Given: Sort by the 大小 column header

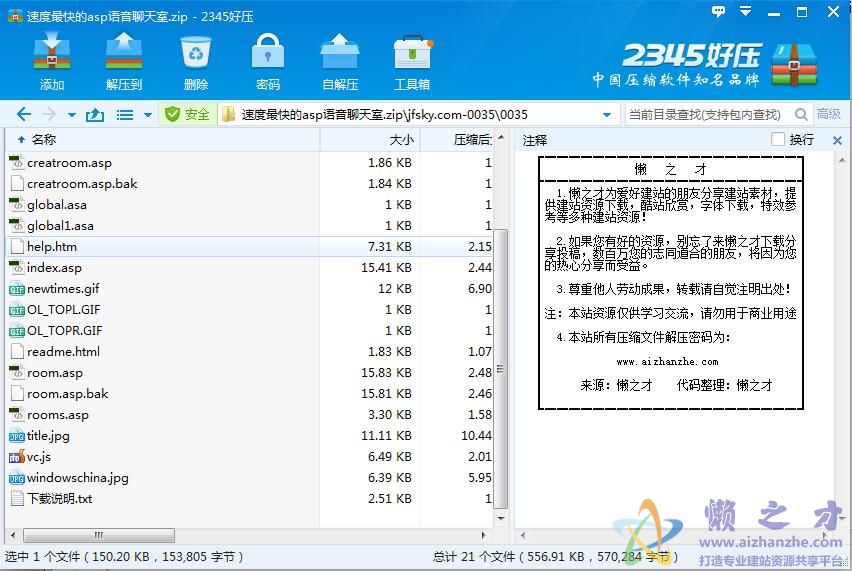Looking at the screenshot, I should [x=370, y=140].
